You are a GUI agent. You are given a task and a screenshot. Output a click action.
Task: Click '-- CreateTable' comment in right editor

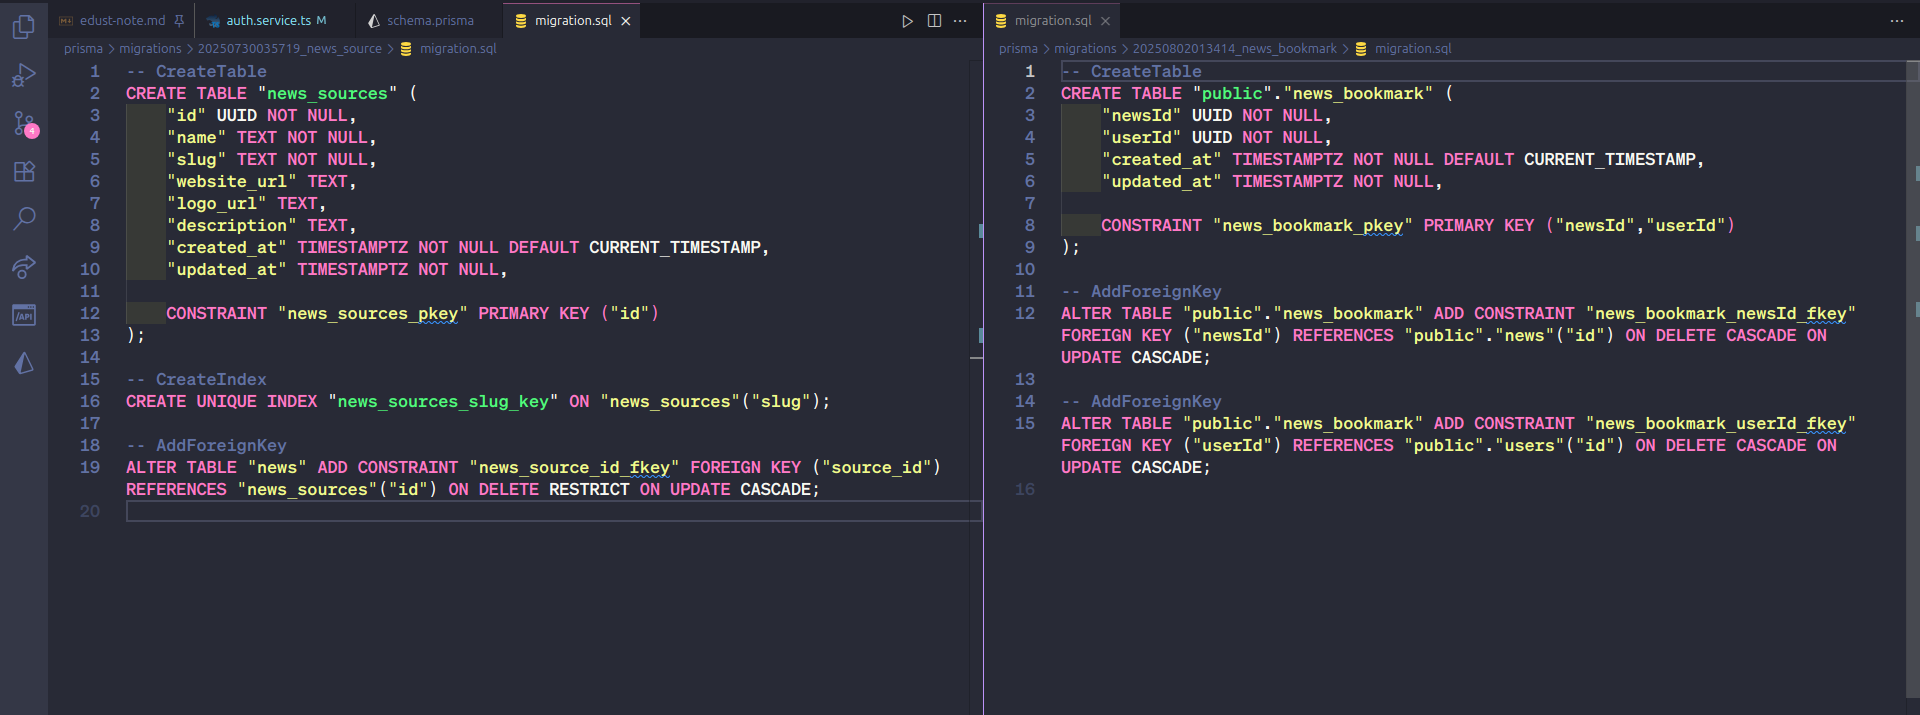(x=1131, y=71)
